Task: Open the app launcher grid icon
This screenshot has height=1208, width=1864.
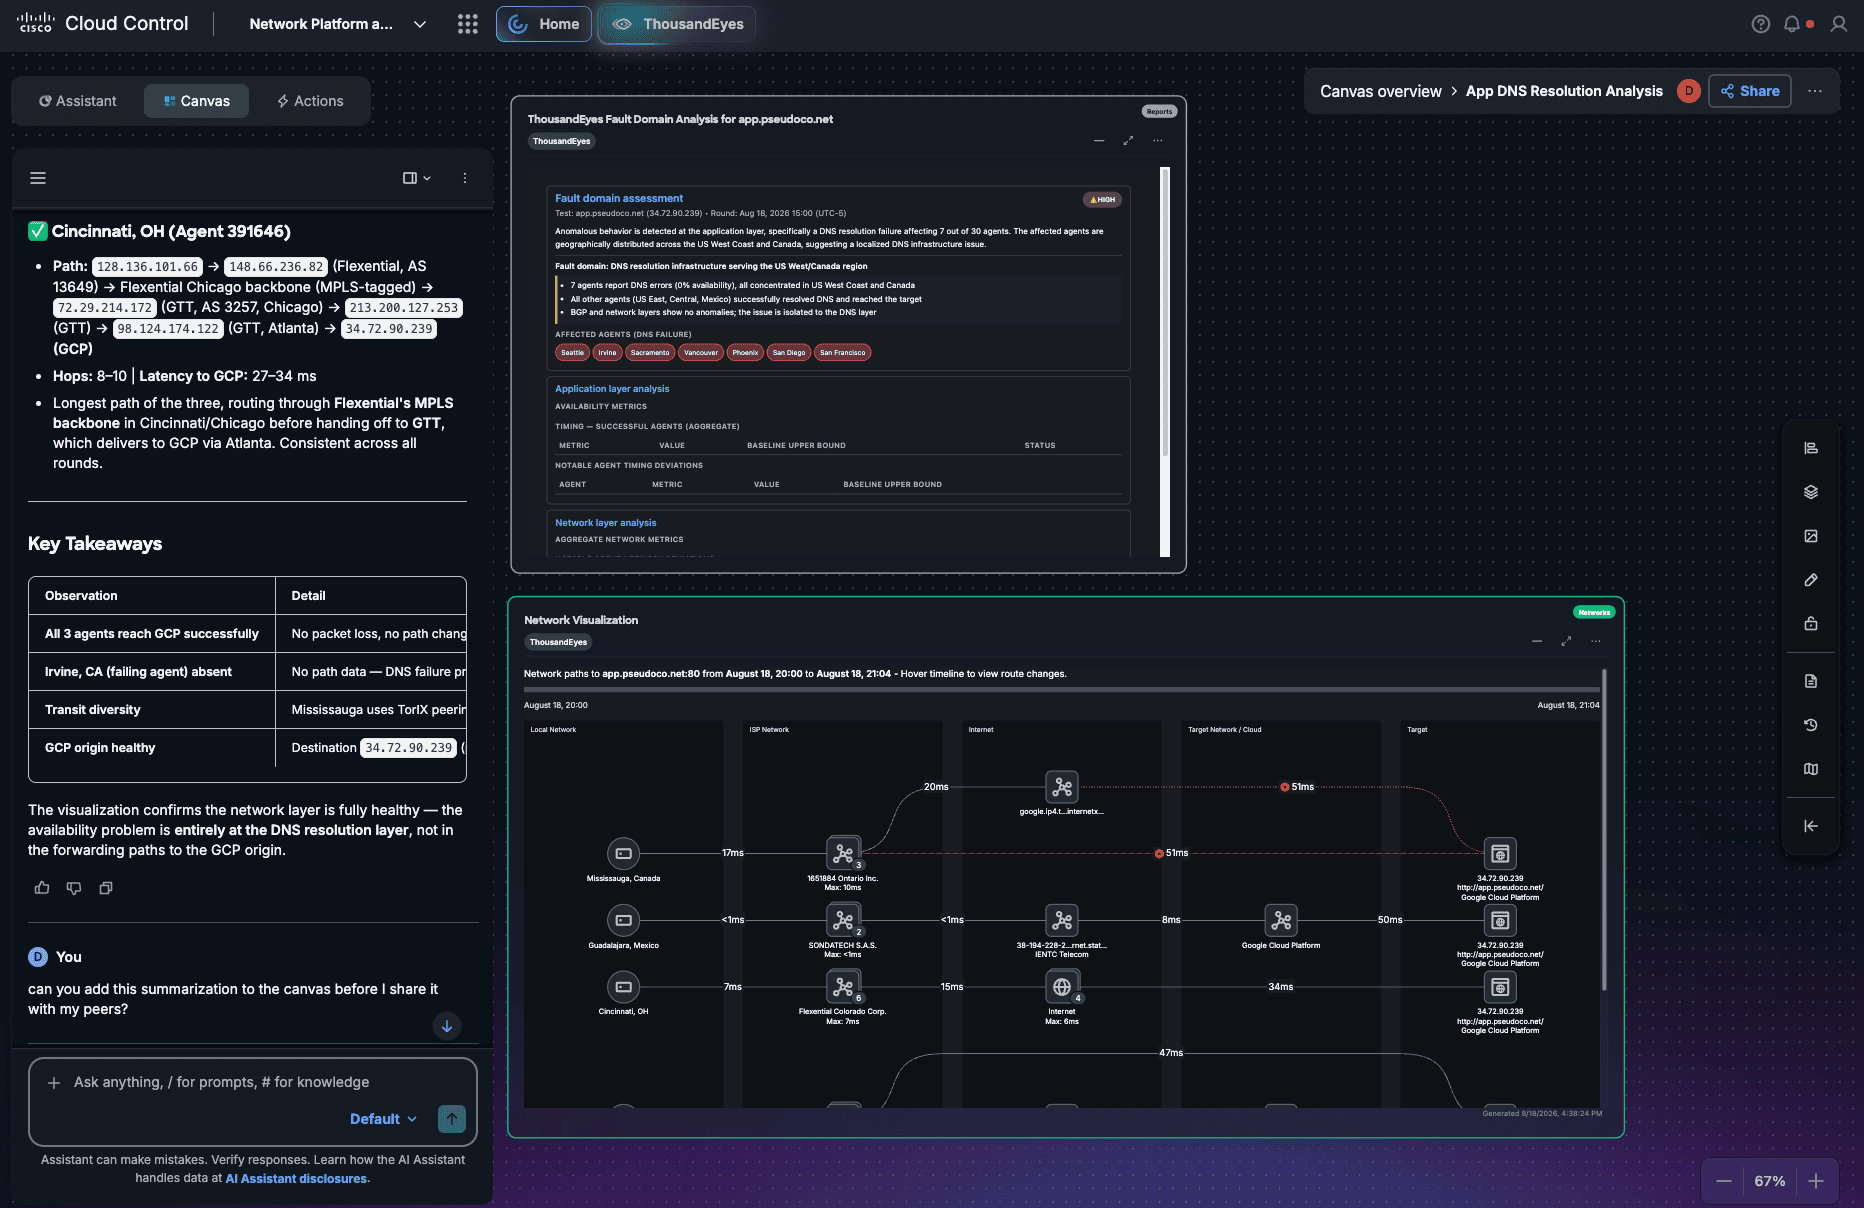Action: coord(467,24)
